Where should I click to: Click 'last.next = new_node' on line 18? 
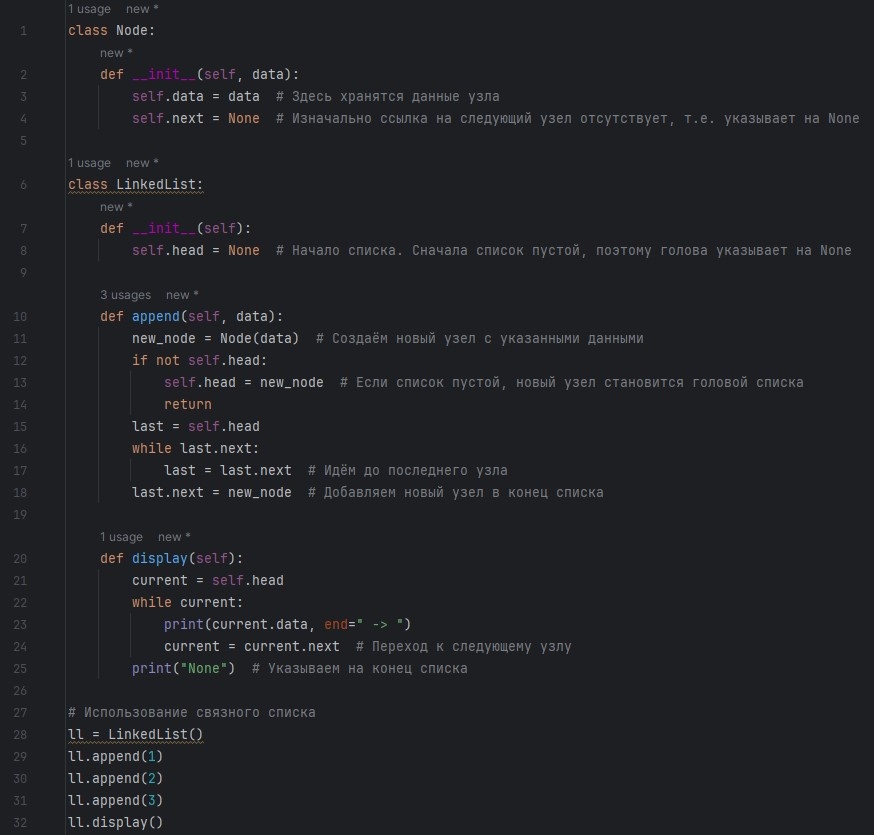(x=212, y=493)
